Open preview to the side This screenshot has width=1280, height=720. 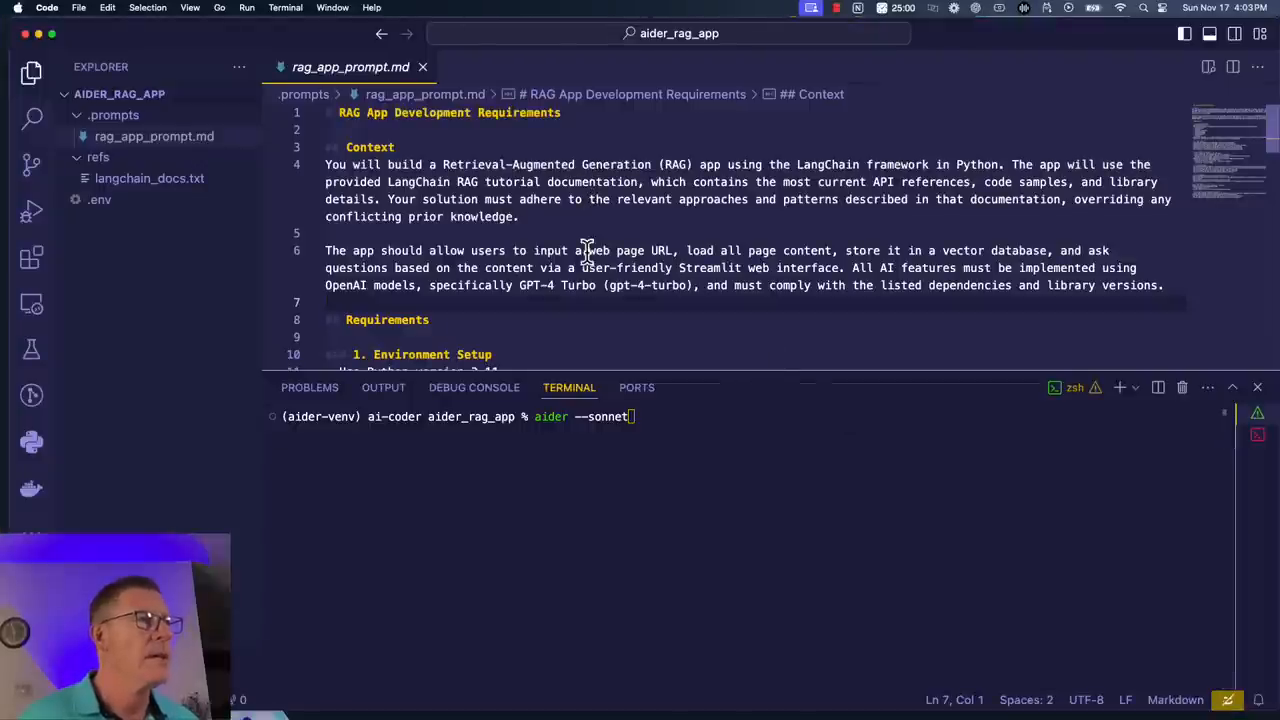point(1208,67)
